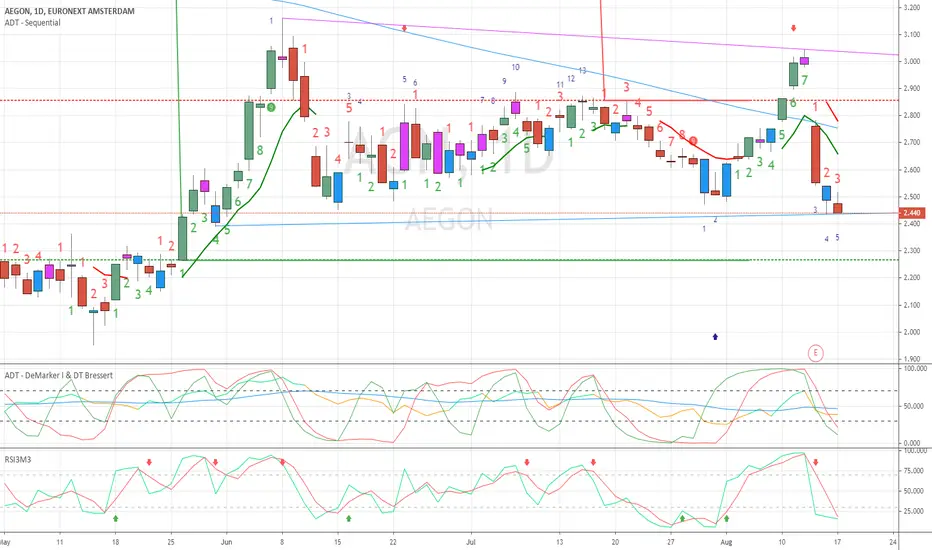Image resolution: width=932 pixels, height=550 pixels.
Task: Click the 2.200 price axis label
Action: pos(912,278)
